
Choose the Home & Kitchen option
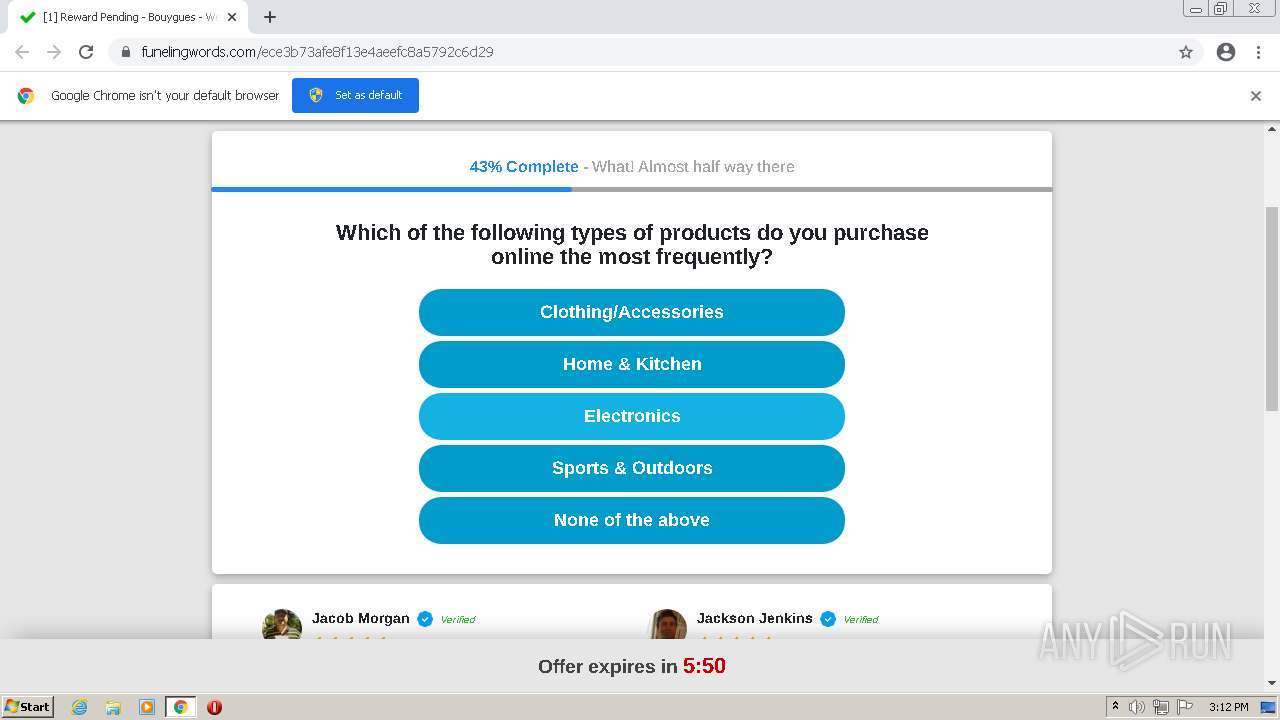point(632,364)
